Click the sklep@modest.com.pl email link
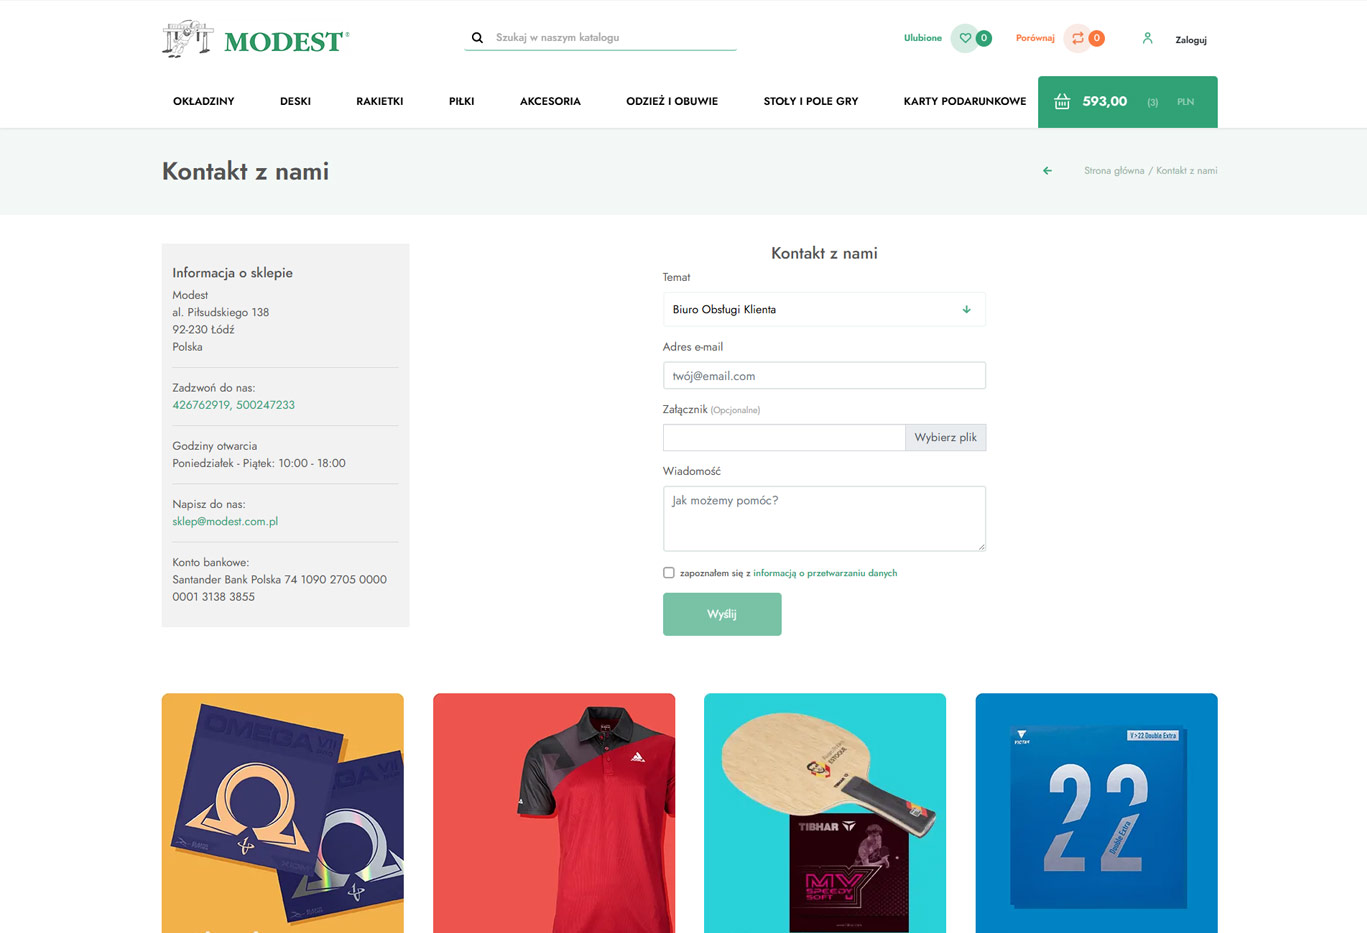1367x933 pixels. (225, 522)
